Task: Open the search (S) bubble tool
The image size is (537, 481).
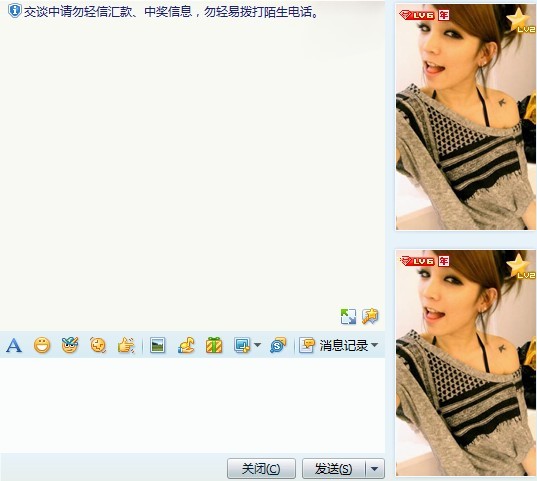Action: coord(278,345)
